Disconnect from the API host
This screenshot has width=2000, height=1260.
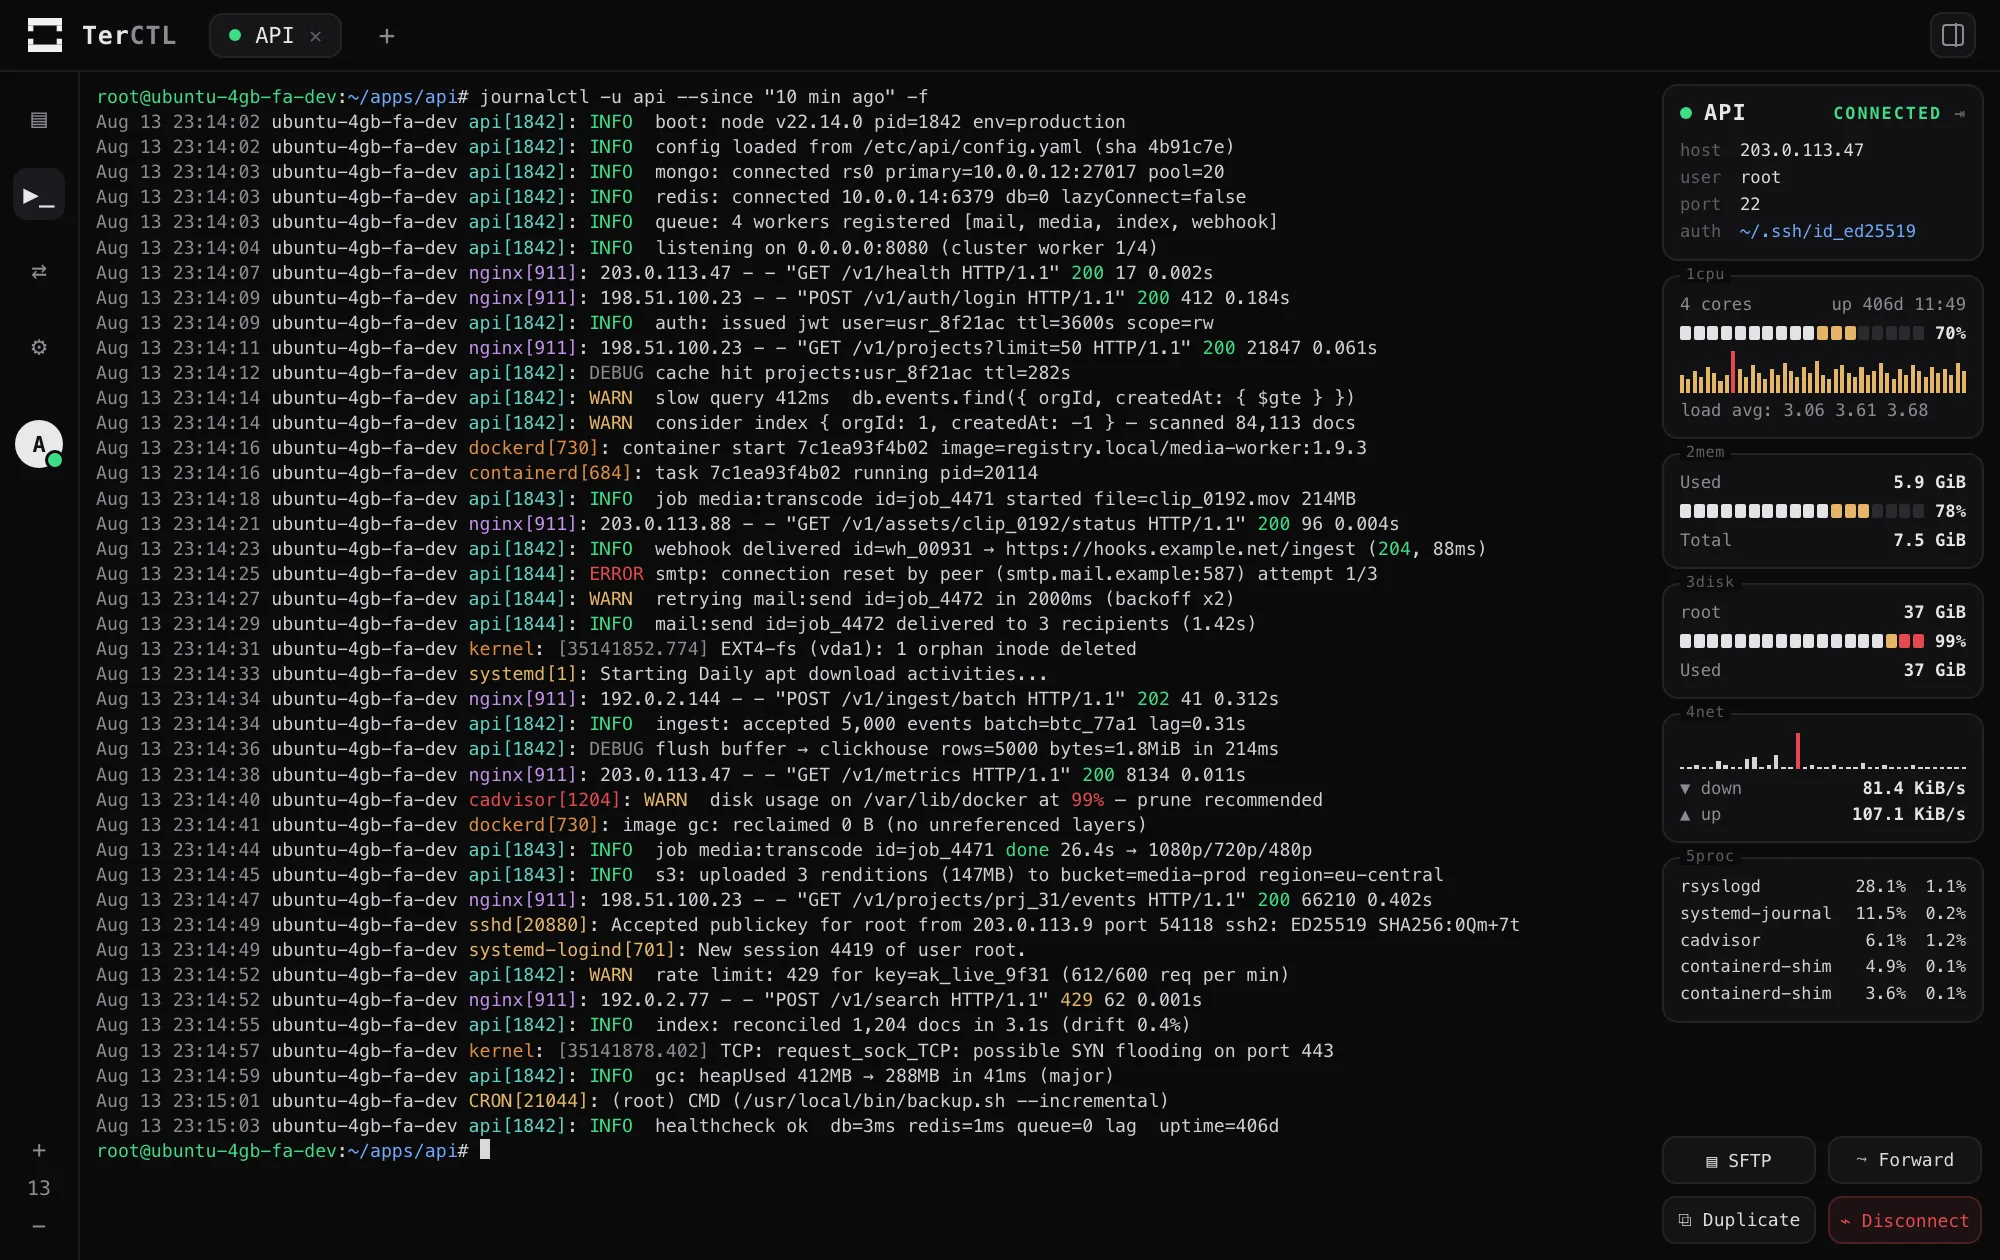coord(1904,1220)
